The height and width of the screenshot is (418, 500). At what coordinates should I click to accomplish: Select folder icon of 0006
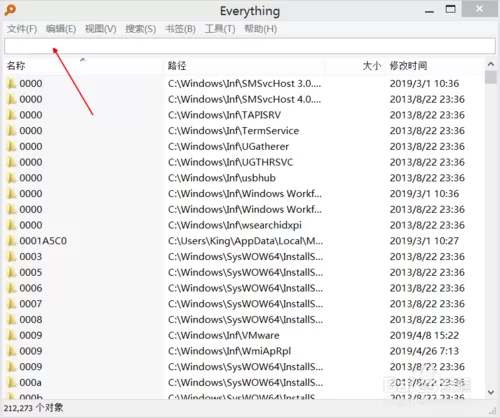pos(12,288)
